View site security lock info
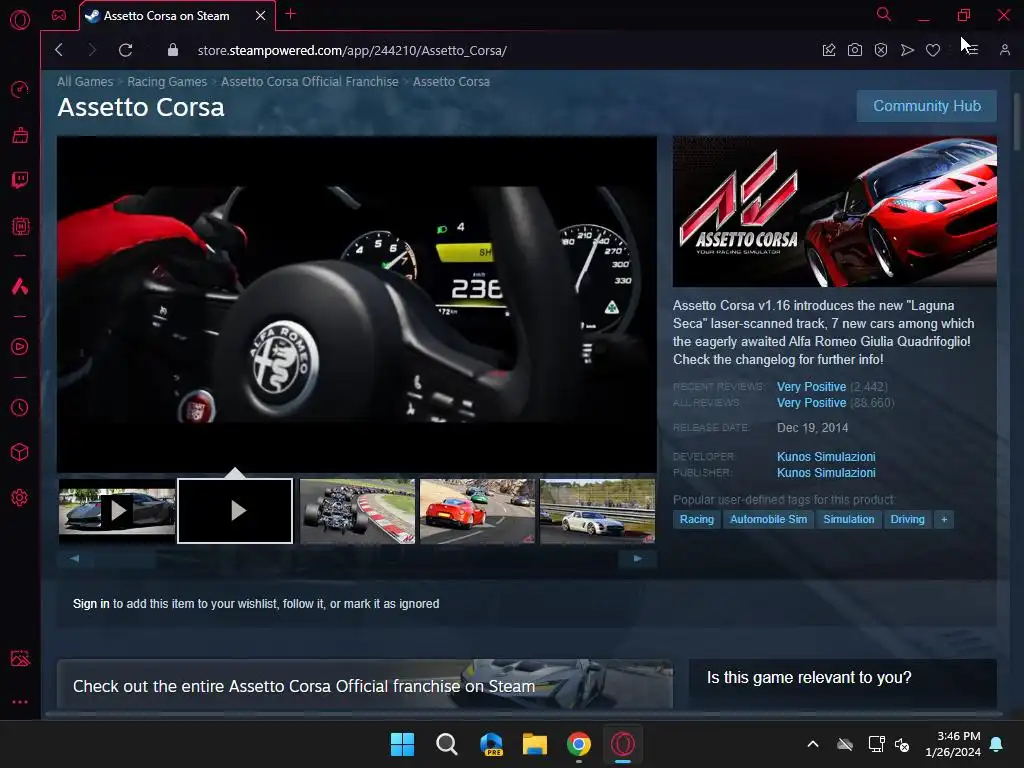The height and width of the screenshot is (768, 1024). (x=173, y=50)
